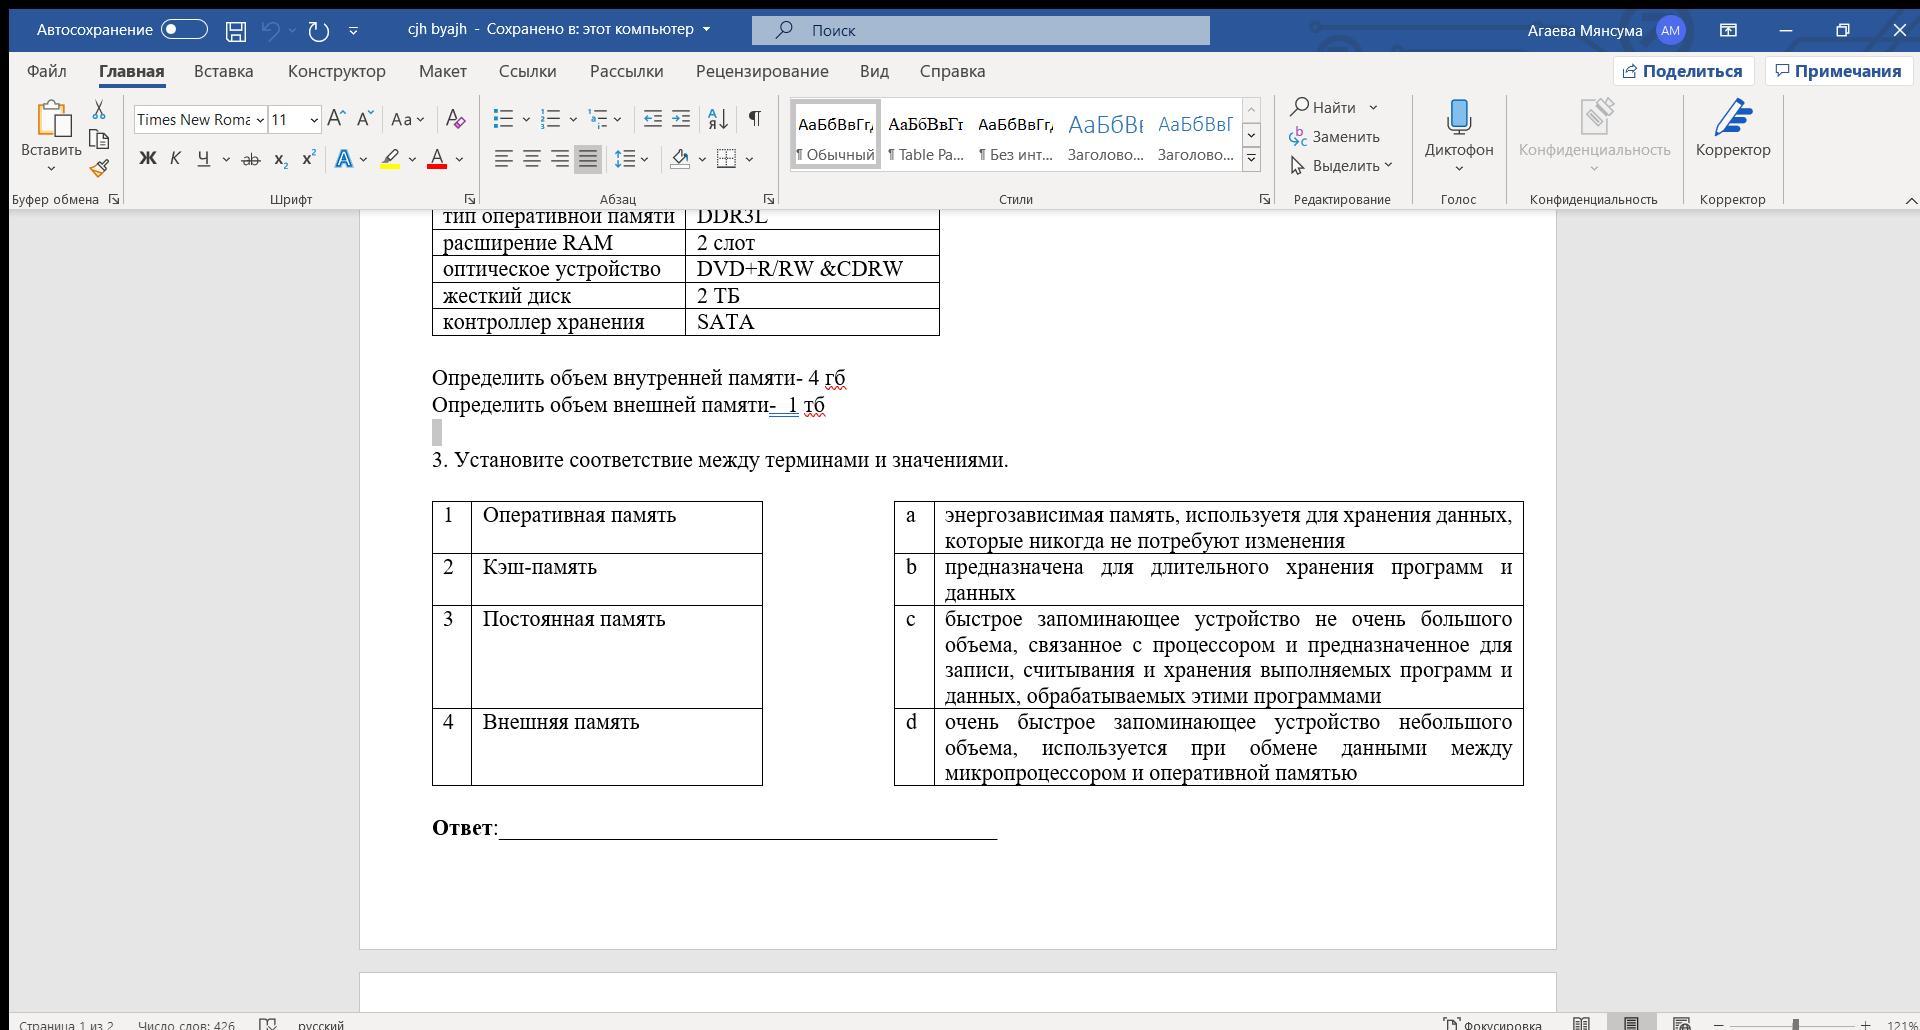
Task: Open the Вставка ribbon tab
Action: (223, 71)
